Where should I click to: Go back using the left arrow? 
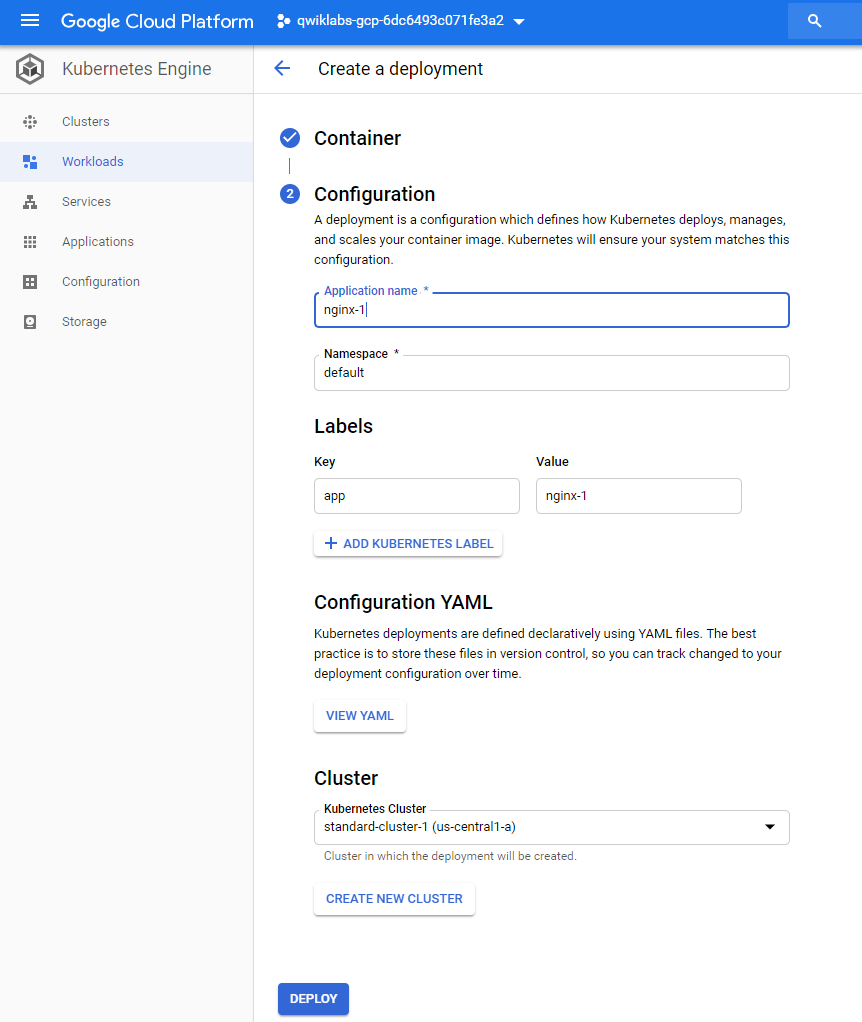pyautogui.click(x=282, y=68)
